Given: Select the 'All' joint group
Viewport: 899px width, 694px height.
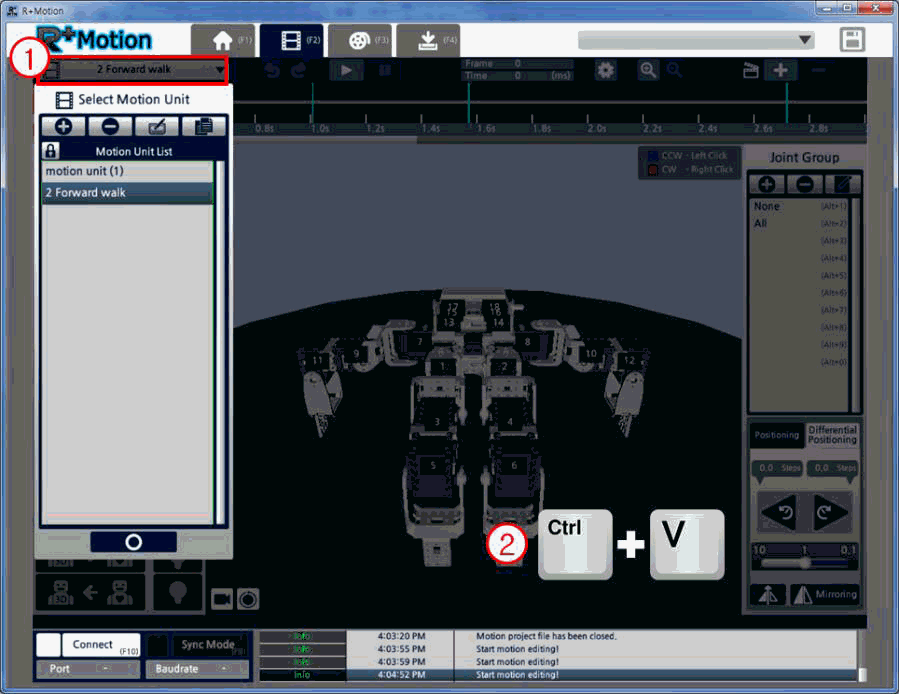Looking at the screenshot, I should [800, 223].
